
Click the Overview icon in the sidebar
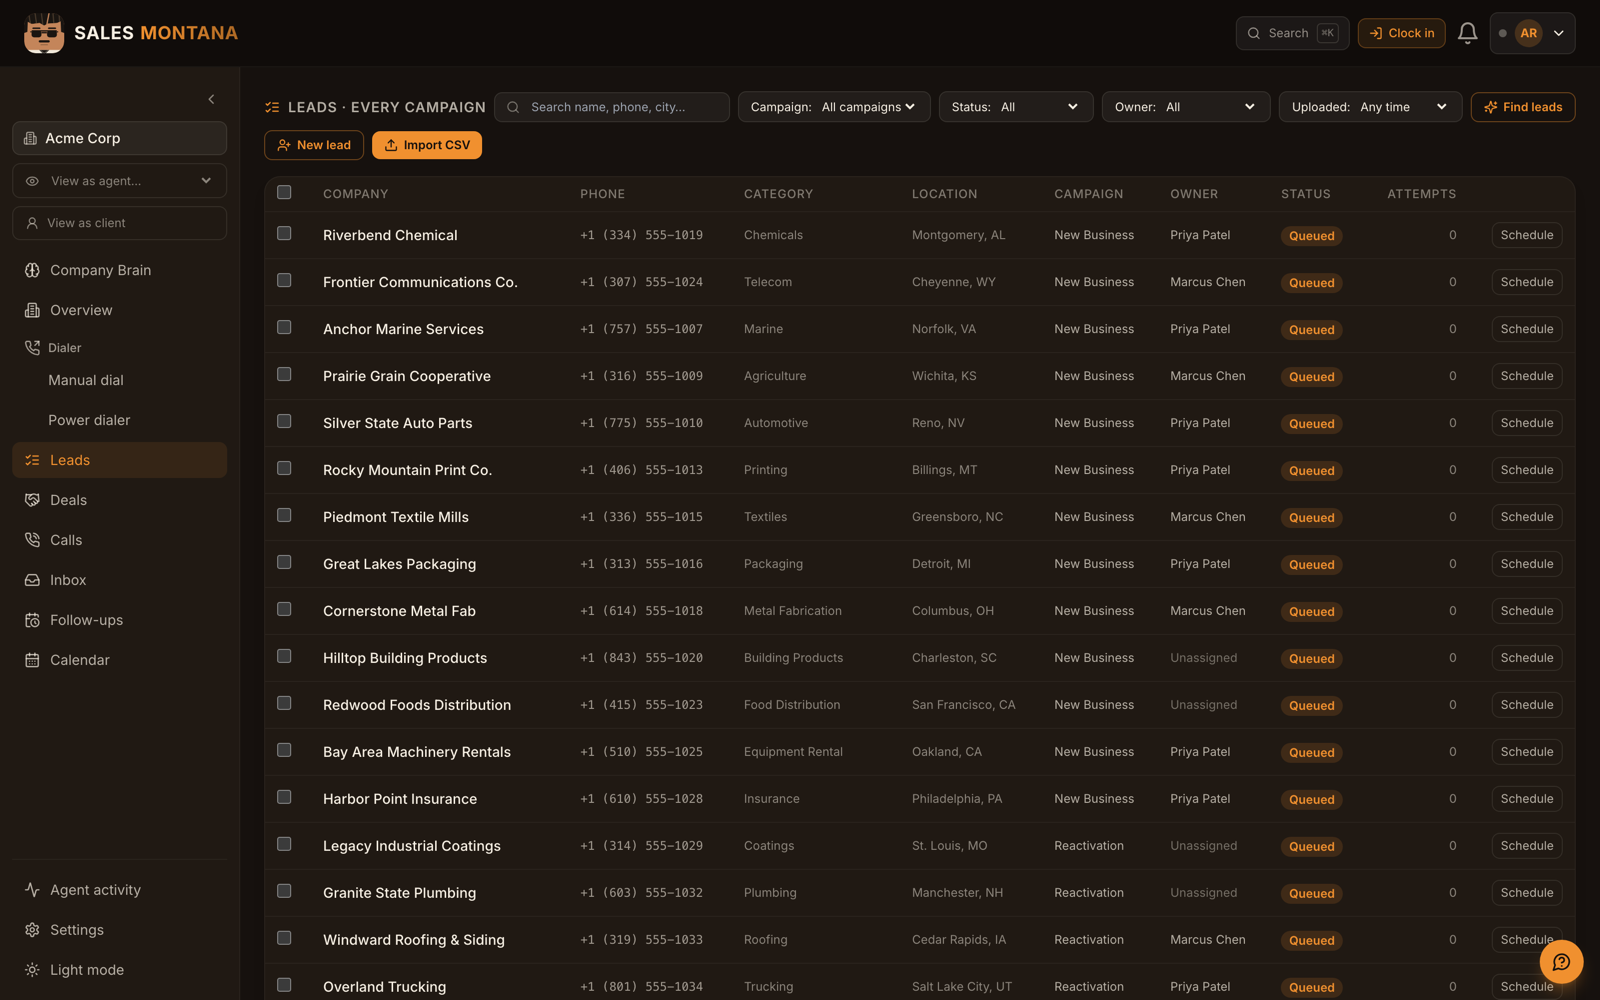(32, 310)
